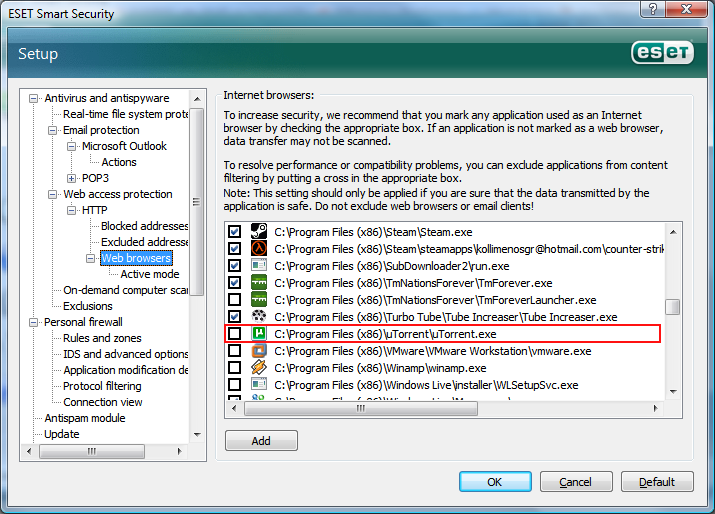The width and height of the screenshot is (715, 514).
Task: Uncheck the TmForever.exe checkbox
Action: point(234,283)
